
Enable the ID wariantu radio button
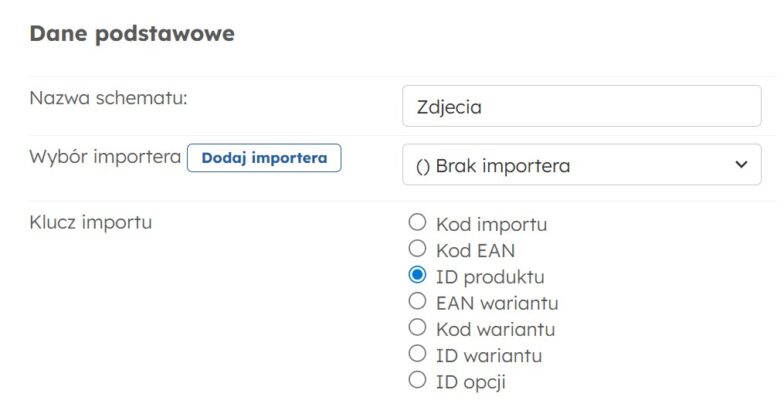pyautogui.click(x=418, y=353)
